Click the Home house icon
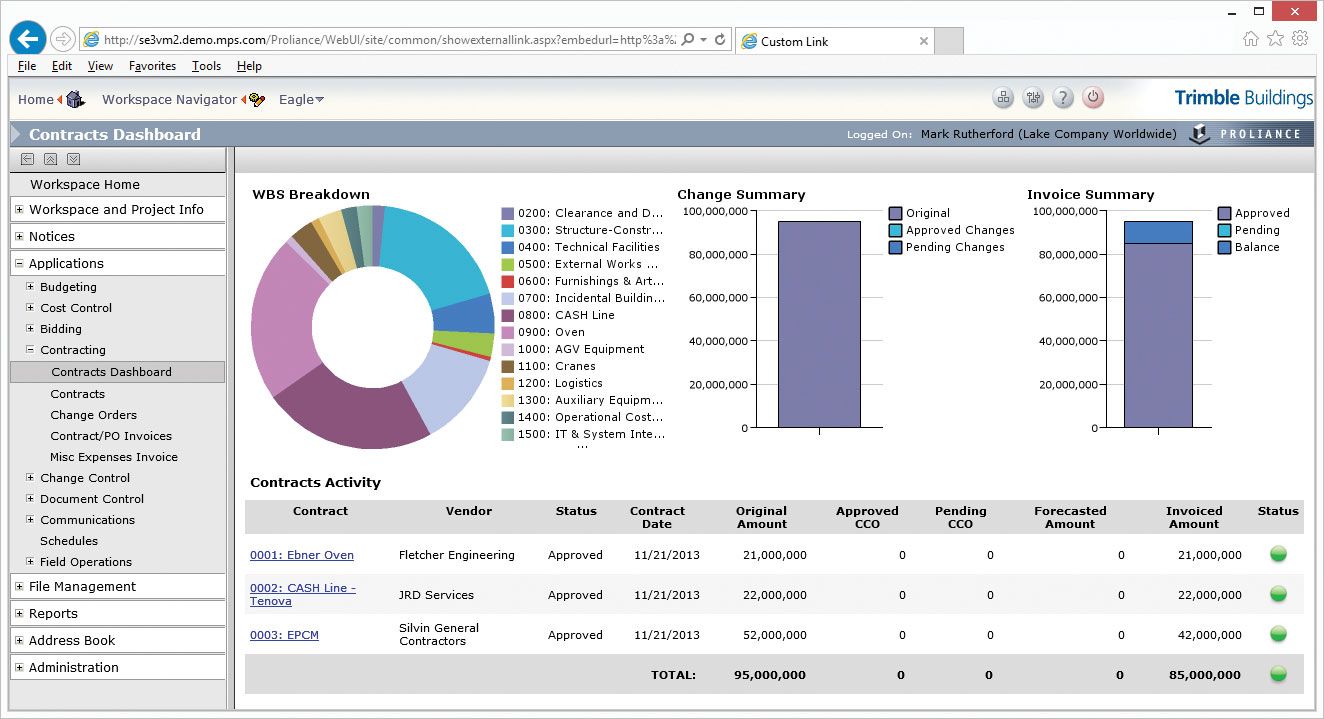 pos(76,99)
